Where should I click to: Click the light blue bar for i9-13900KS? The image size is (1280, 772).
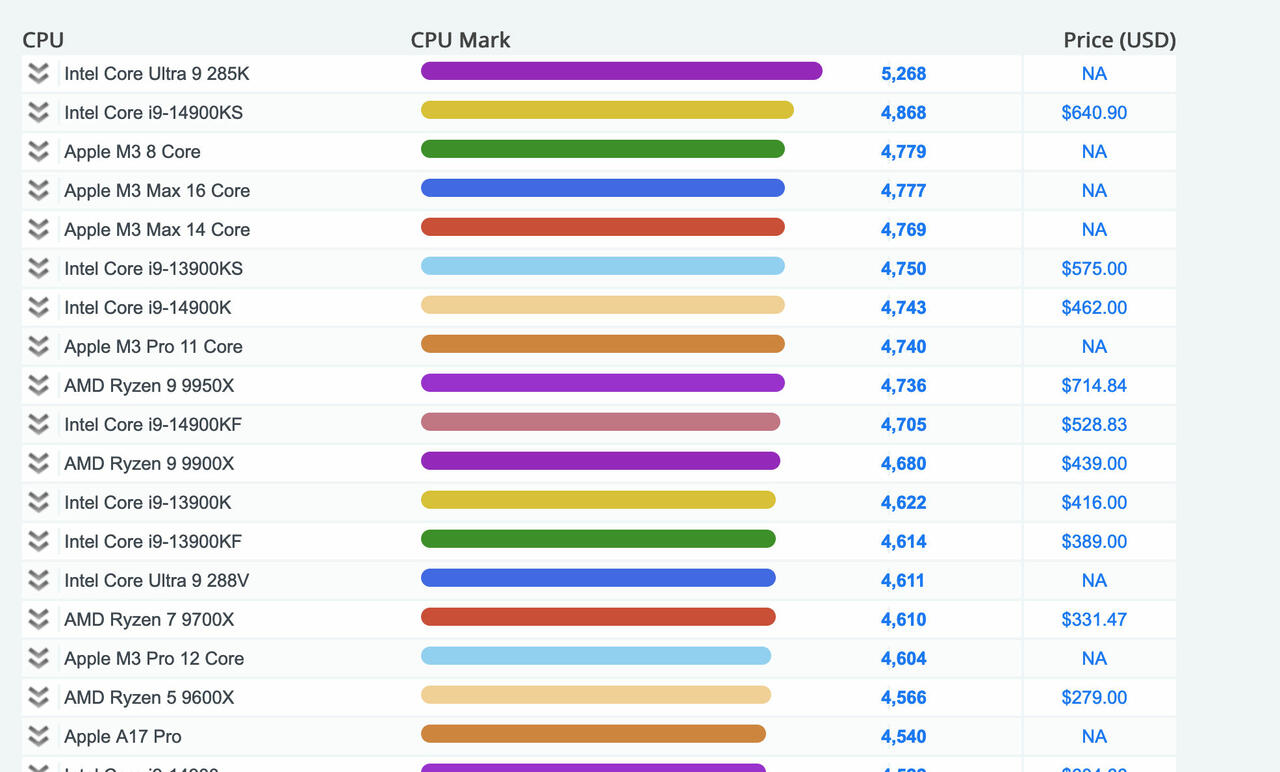click(x=603, y=266)
